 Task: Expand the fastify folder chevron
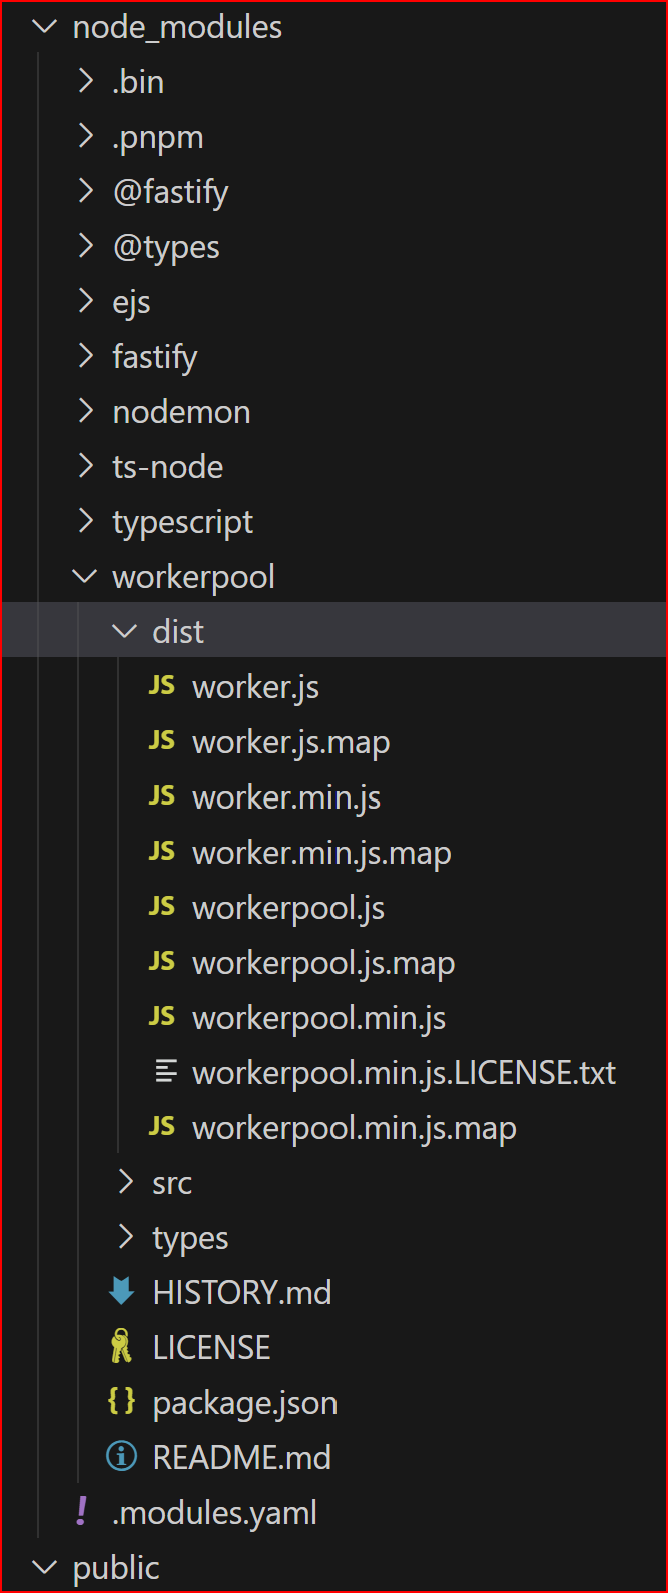click(86, 357)
